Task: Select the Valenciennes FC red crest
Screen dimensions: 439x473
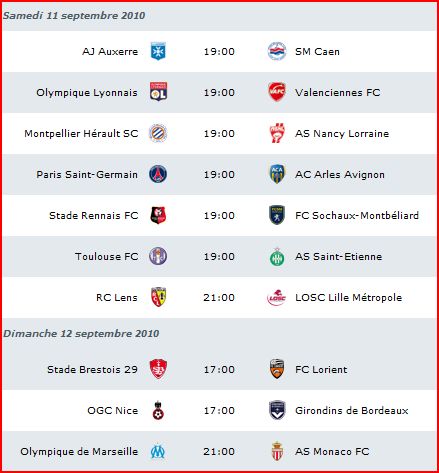Action: (x=277, y=92)
